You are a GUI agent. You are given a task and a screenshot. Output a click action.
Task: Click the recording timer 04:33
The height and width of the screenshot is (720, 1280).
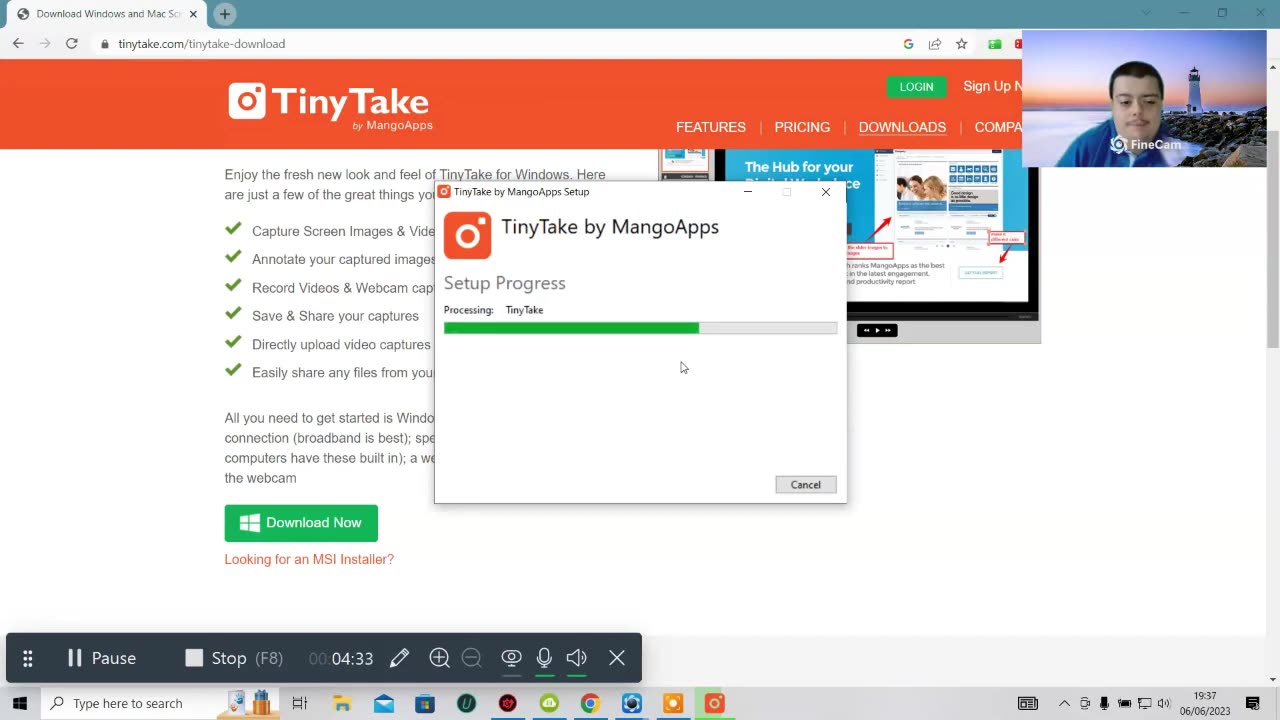click(341, 658)
